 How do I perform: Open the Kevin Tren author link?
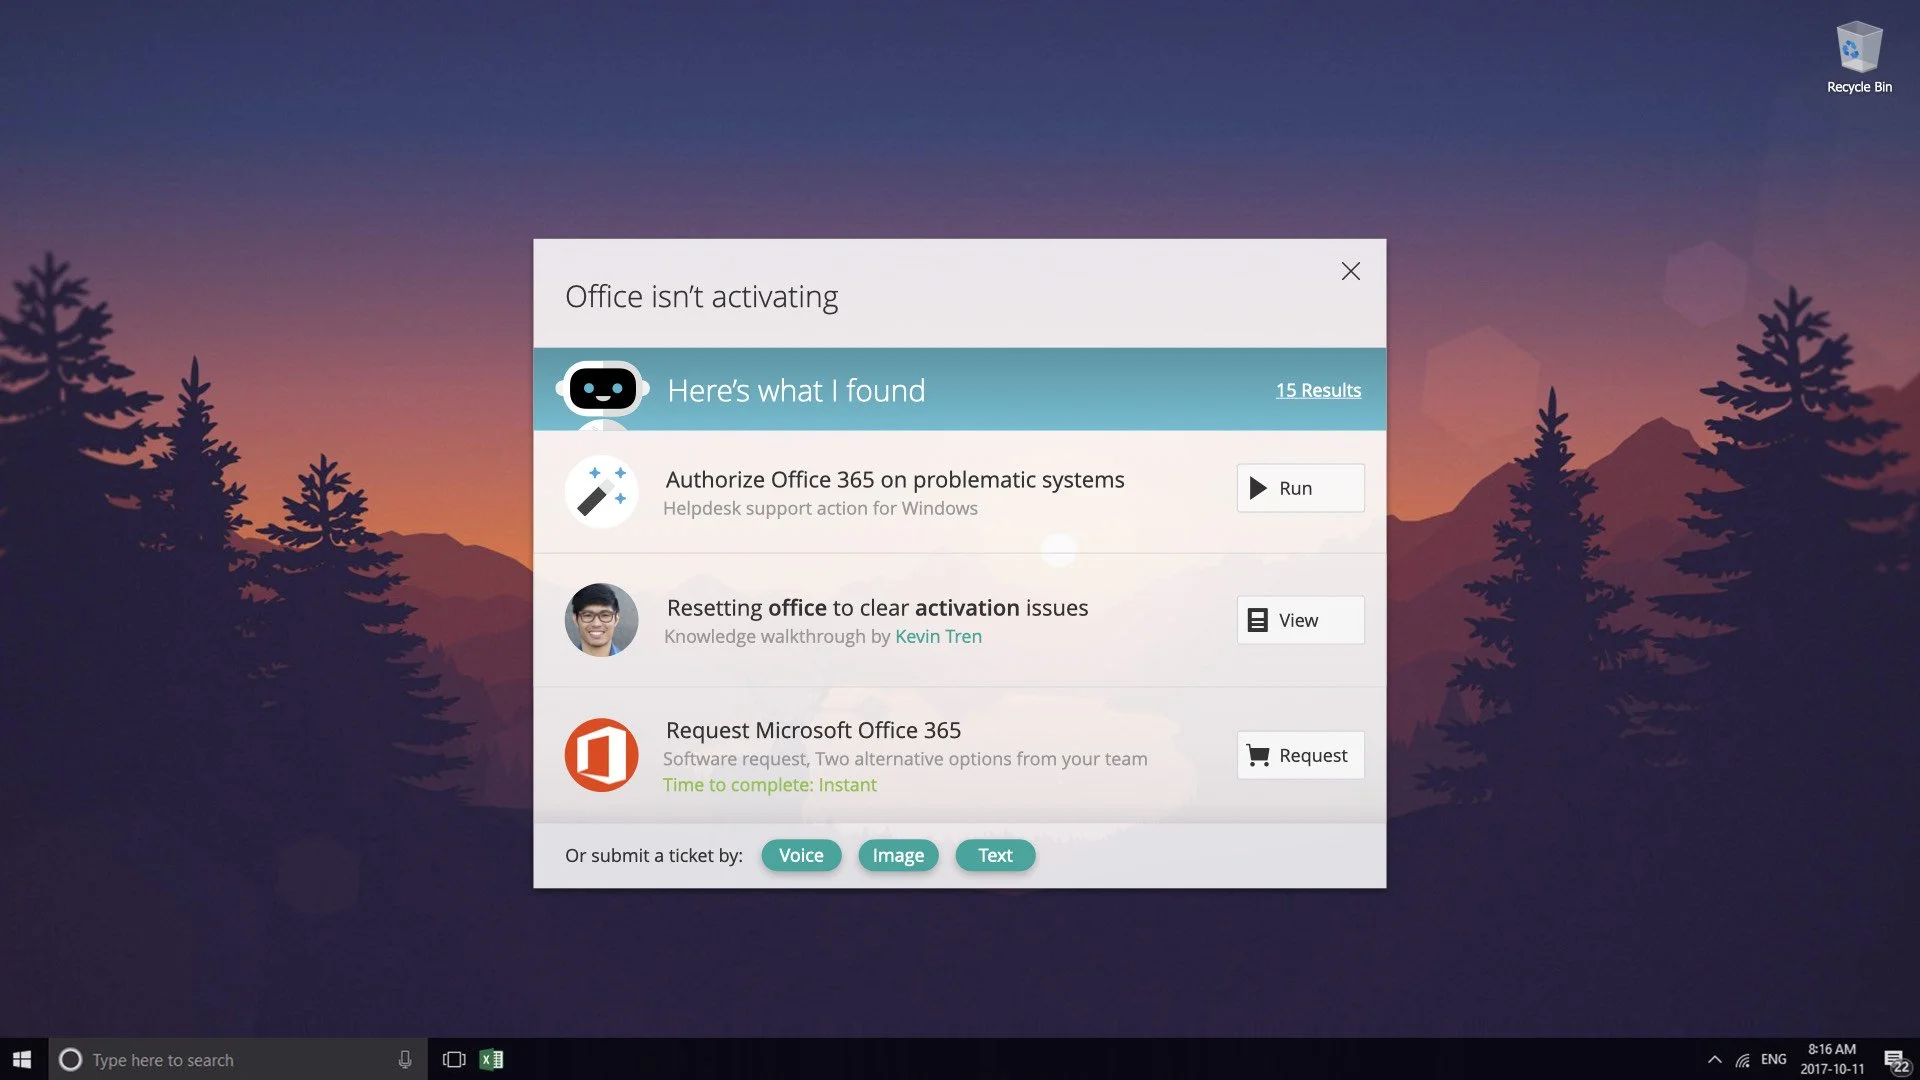click(938, 637)
